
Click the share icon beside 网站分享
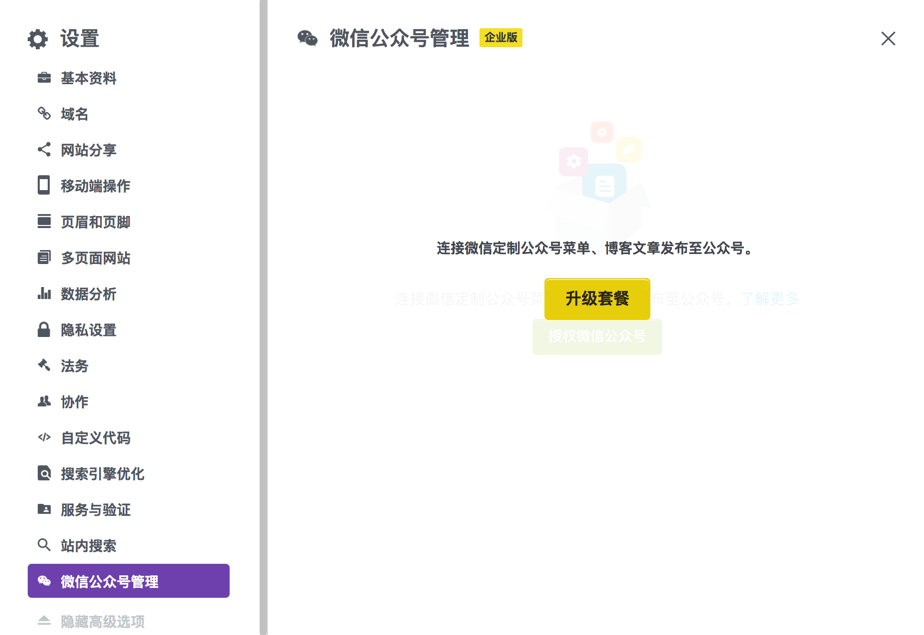44,150
